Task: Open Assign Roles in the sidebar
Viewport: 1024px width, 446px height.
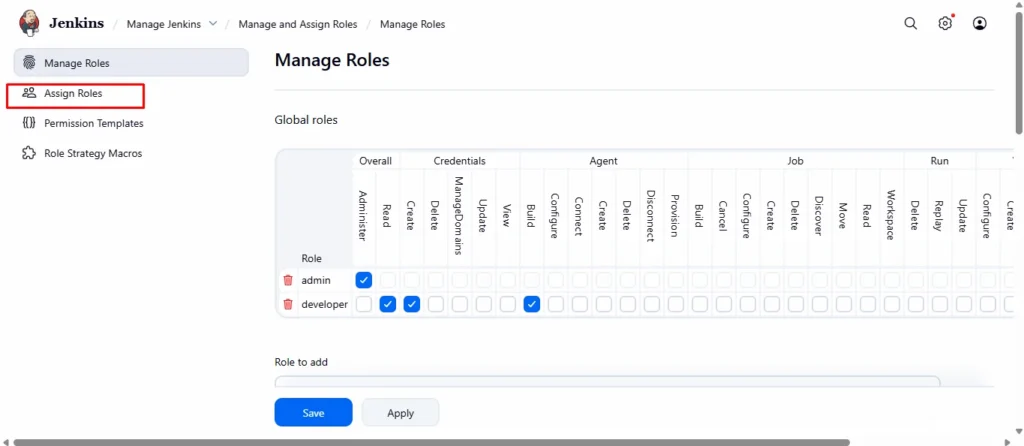Action: coord(73,94)
